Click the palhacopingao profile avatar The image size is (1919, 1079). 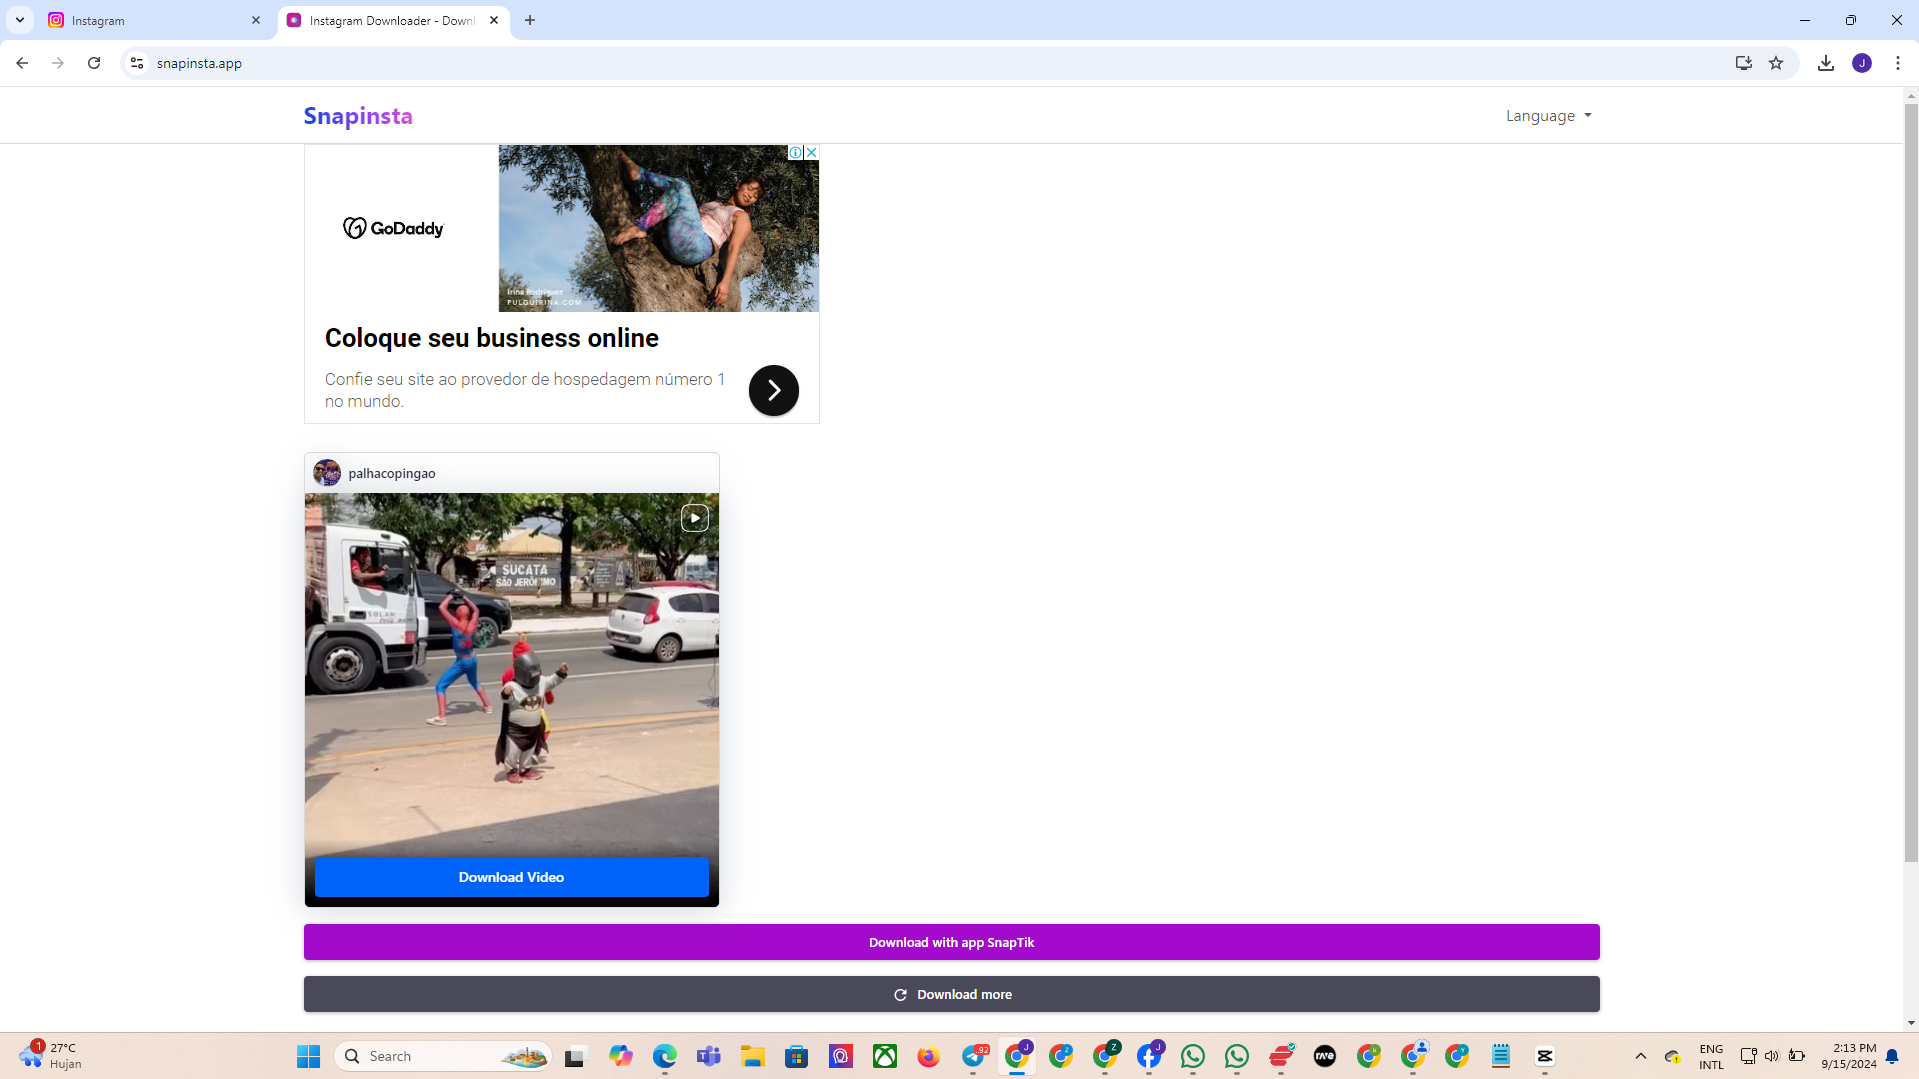[x=327, y=473]
